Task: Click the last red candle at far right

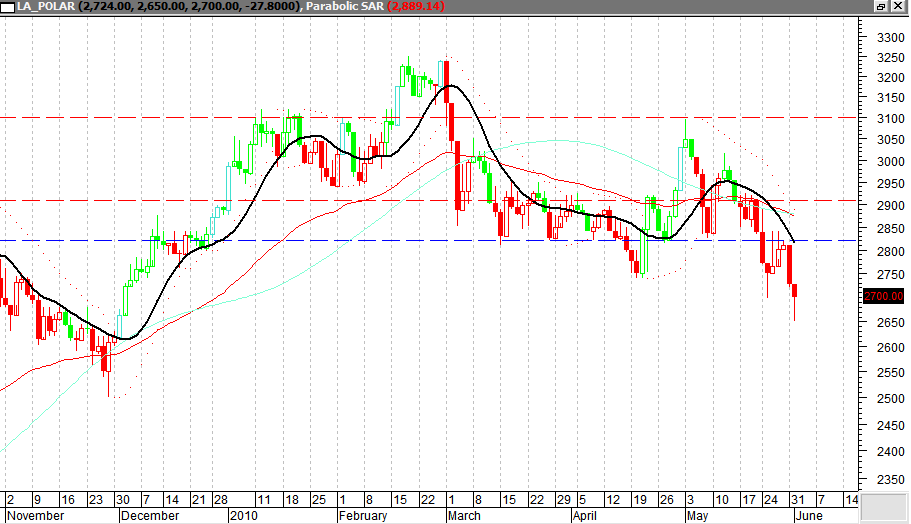Action: [x=796, y=290]
